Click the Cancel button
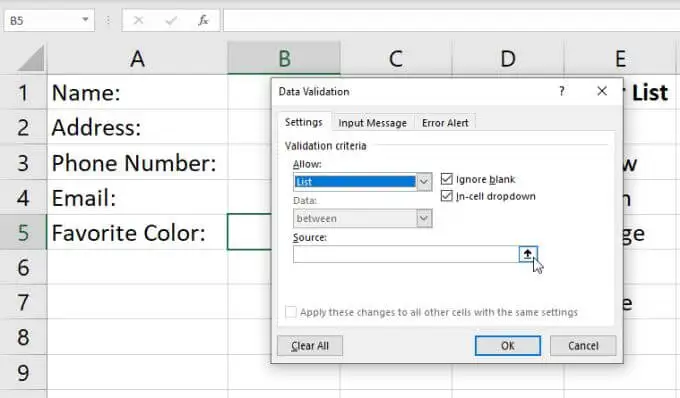This screenshot has width=680, height=398. click(583, 346)
